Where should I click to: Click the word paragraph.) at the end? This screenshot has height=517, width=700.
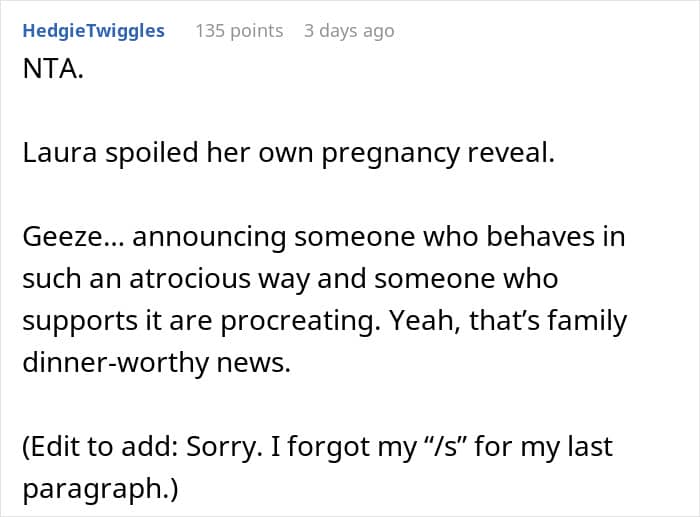100,490
